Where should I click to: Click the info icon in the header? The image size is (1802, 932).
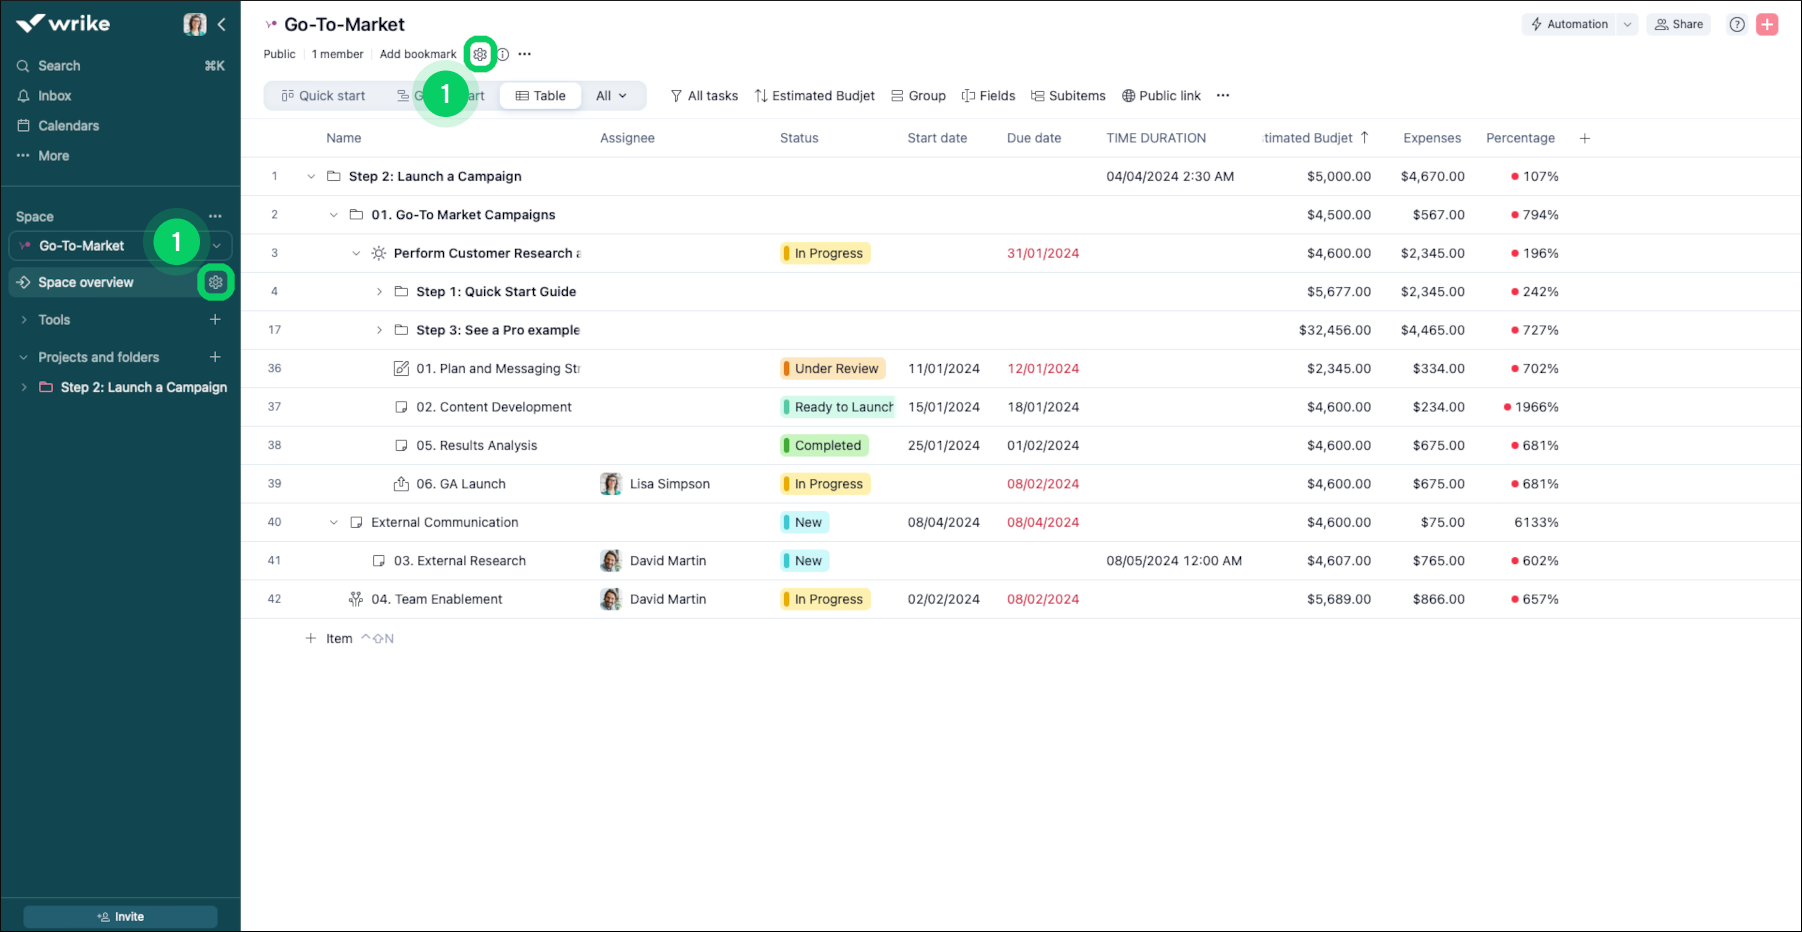tap(503, 55)
